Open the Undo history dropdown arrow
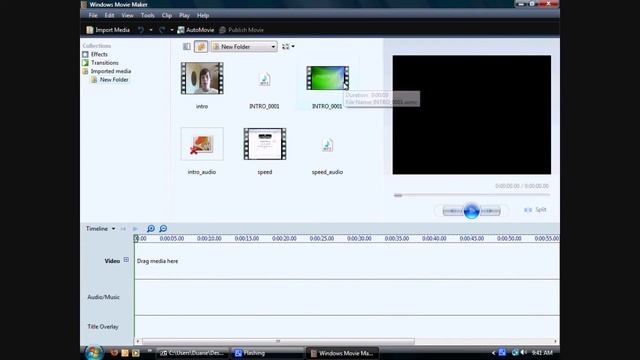The image size is (640, 360). pyautogui.click(x=151, y=30)
